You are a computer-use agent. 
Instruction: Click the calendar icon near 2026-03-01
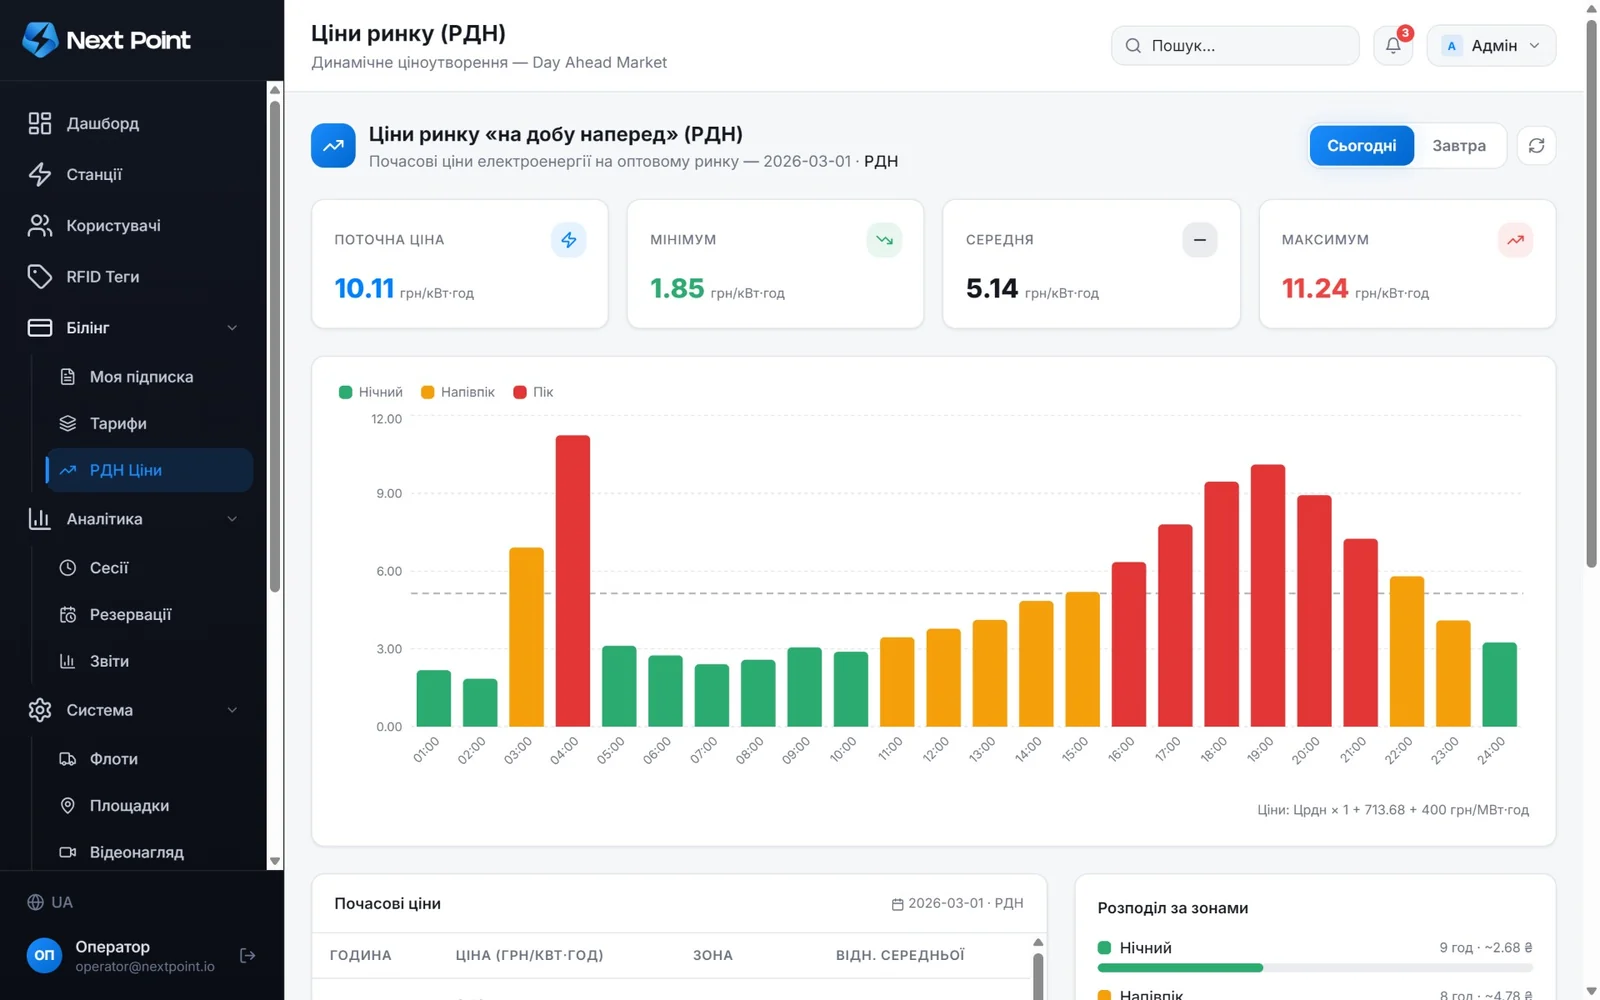click(x=897, y=904)
